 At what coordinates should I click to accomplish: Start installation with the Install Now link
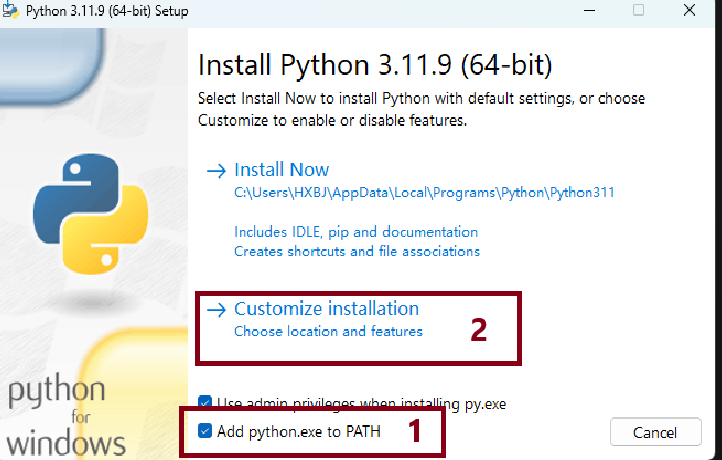pyautogui.click(x=281, y=170)
